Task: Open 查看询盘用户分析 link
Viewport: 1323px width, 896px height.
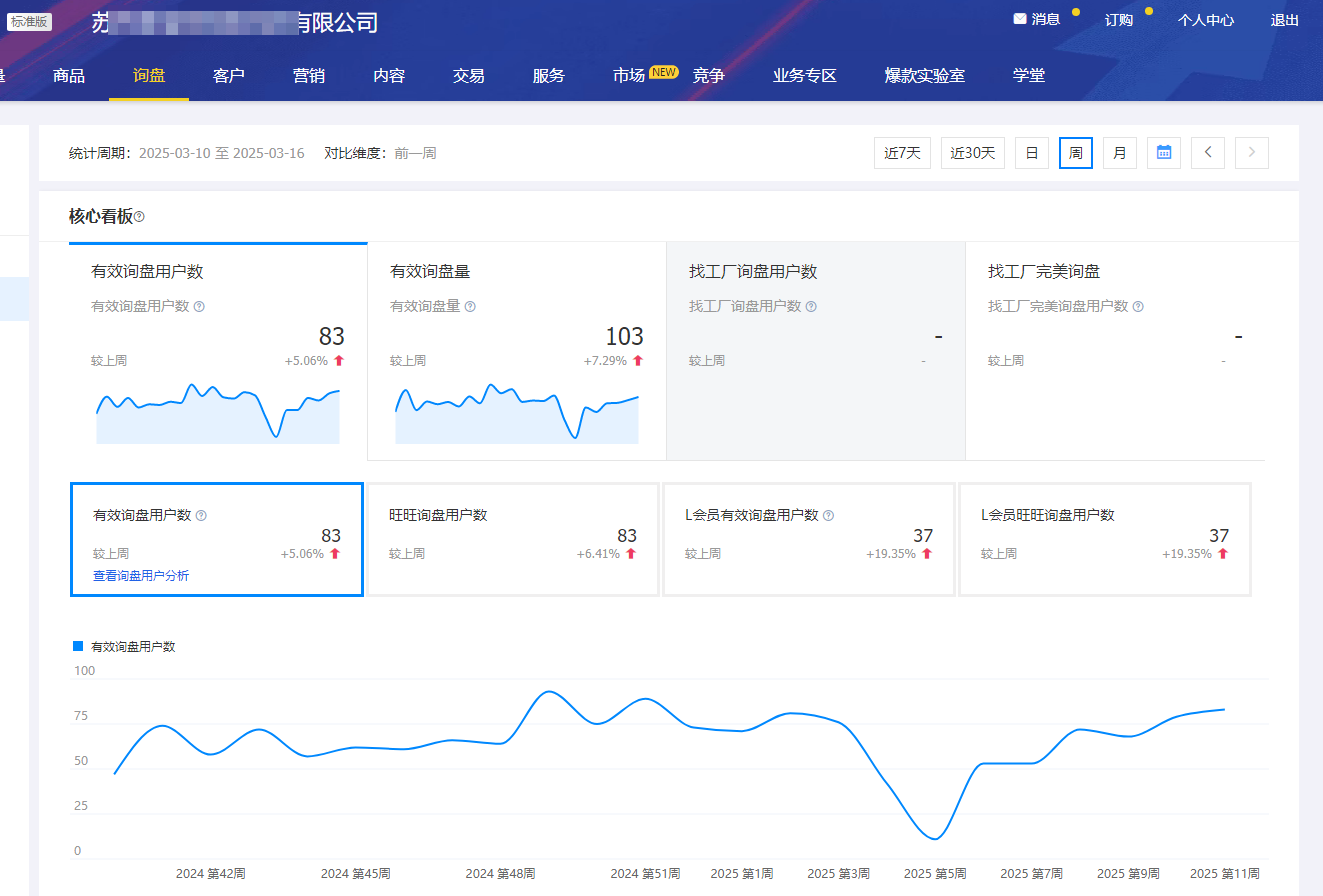Action: tap(141, 576)
